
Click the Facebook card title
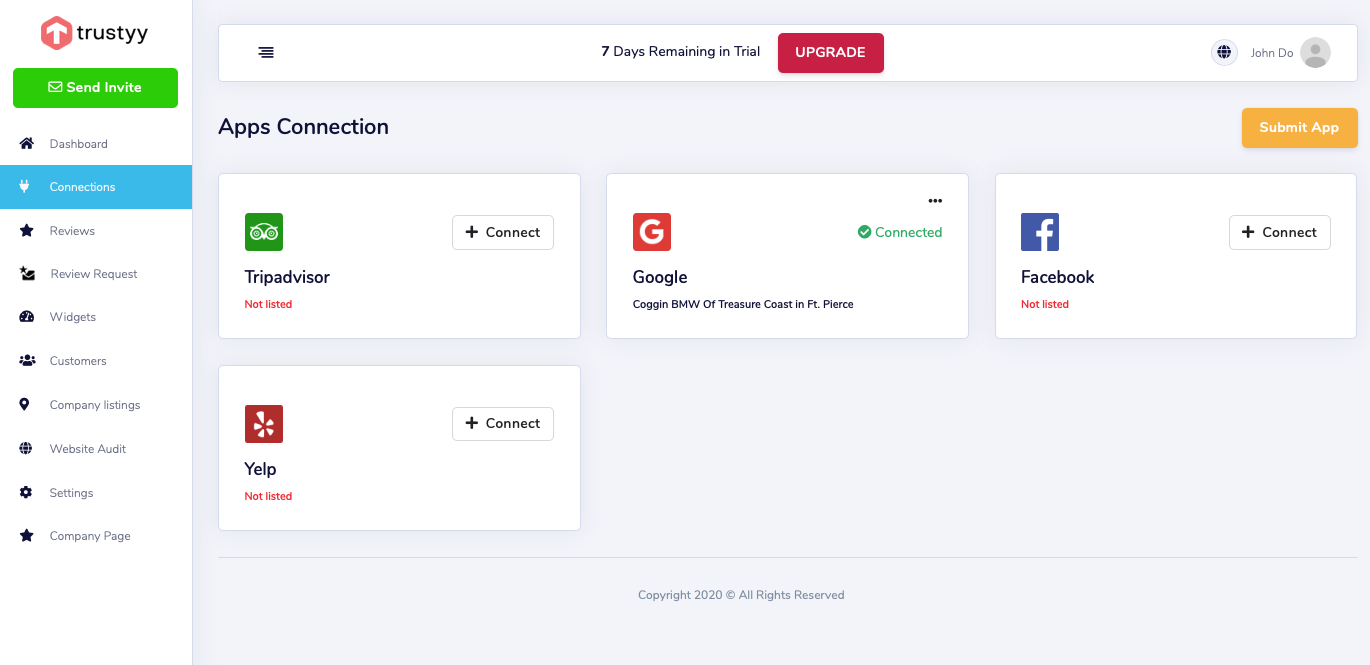tap(1058, 277)
